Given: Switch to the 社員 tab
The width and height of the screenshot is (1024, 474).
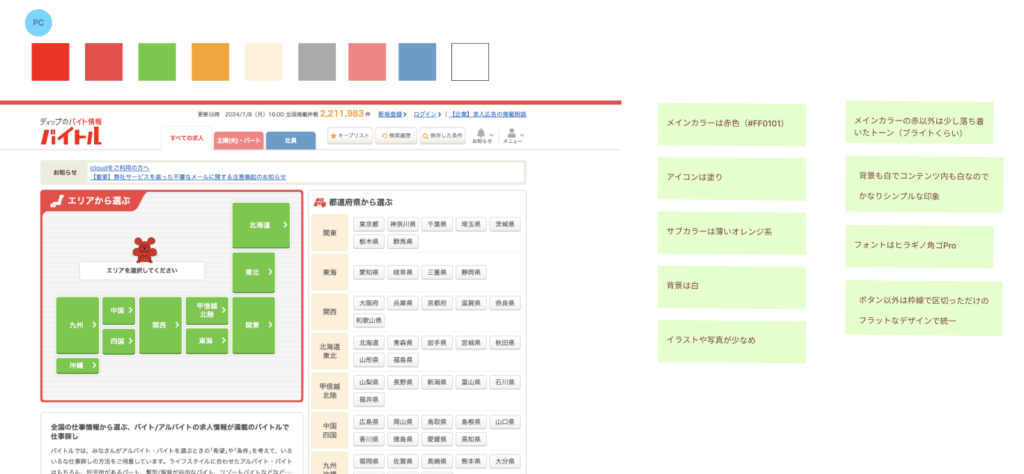Looking at the screenshot, I should click(291, 140).
